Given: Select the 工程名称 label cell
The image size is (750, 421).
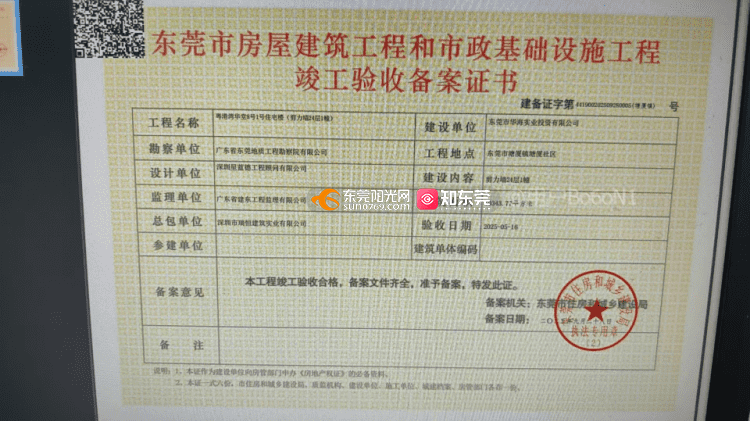Looking at the screenshot, I should pyautogui.click(x=174, y=123).
